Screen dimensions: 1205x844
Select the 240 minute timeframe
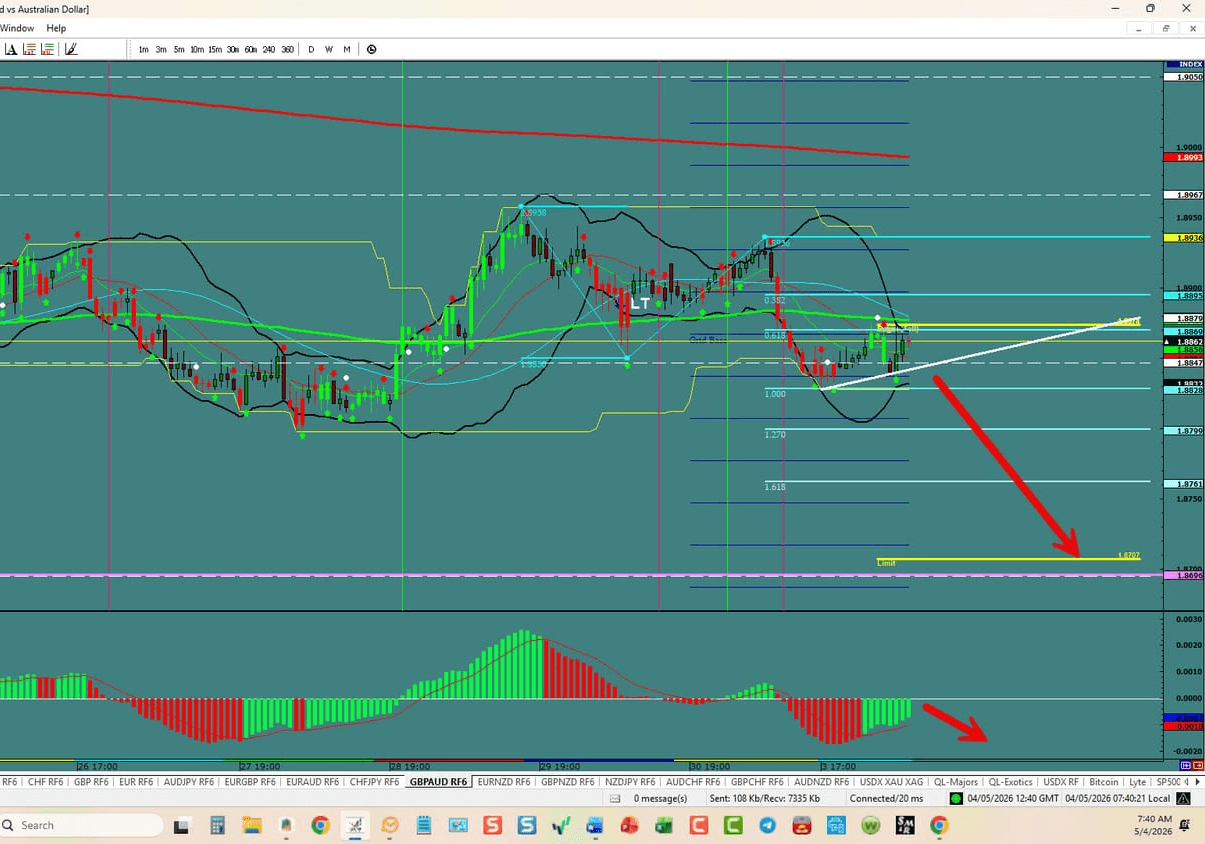(x=269, y=49)
